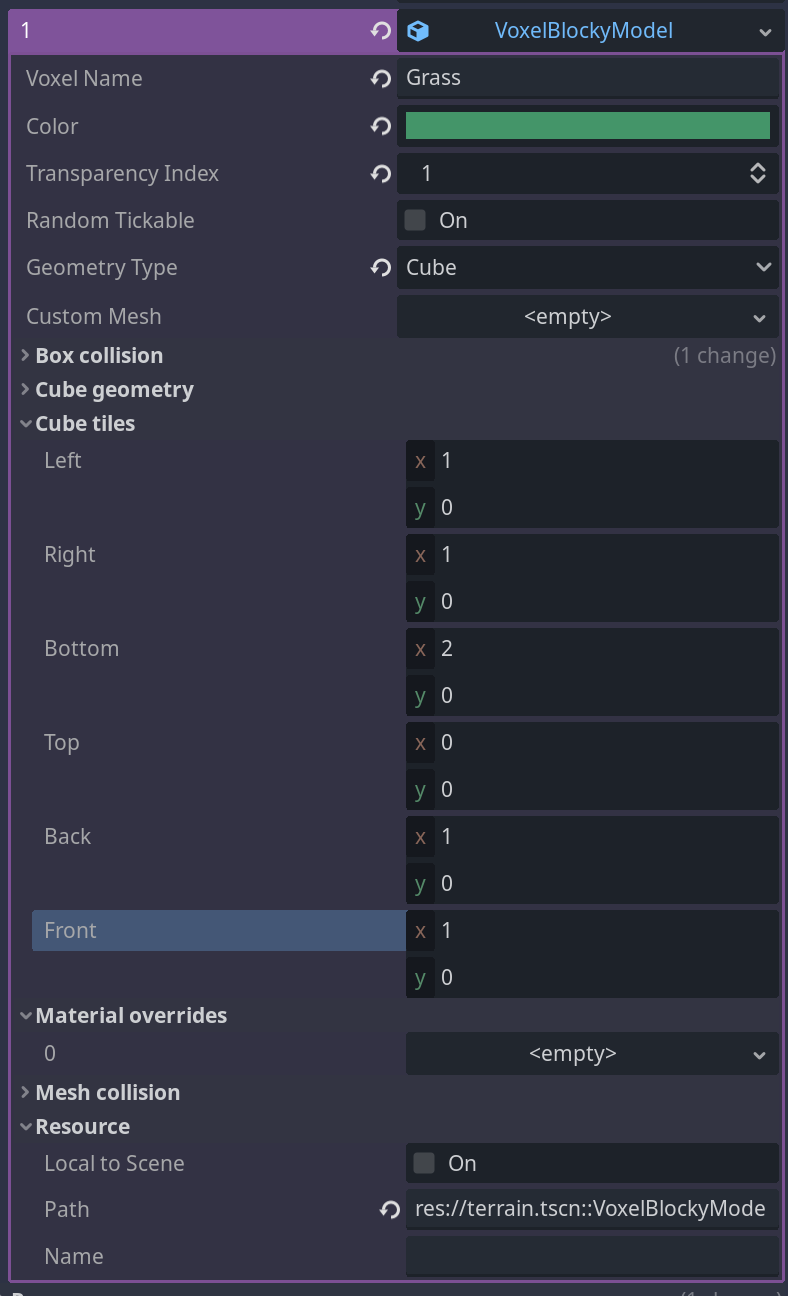Viewport: 788px width, 1296px height.
Task: Revert the resource Path property
Action: coord(388,1209)
